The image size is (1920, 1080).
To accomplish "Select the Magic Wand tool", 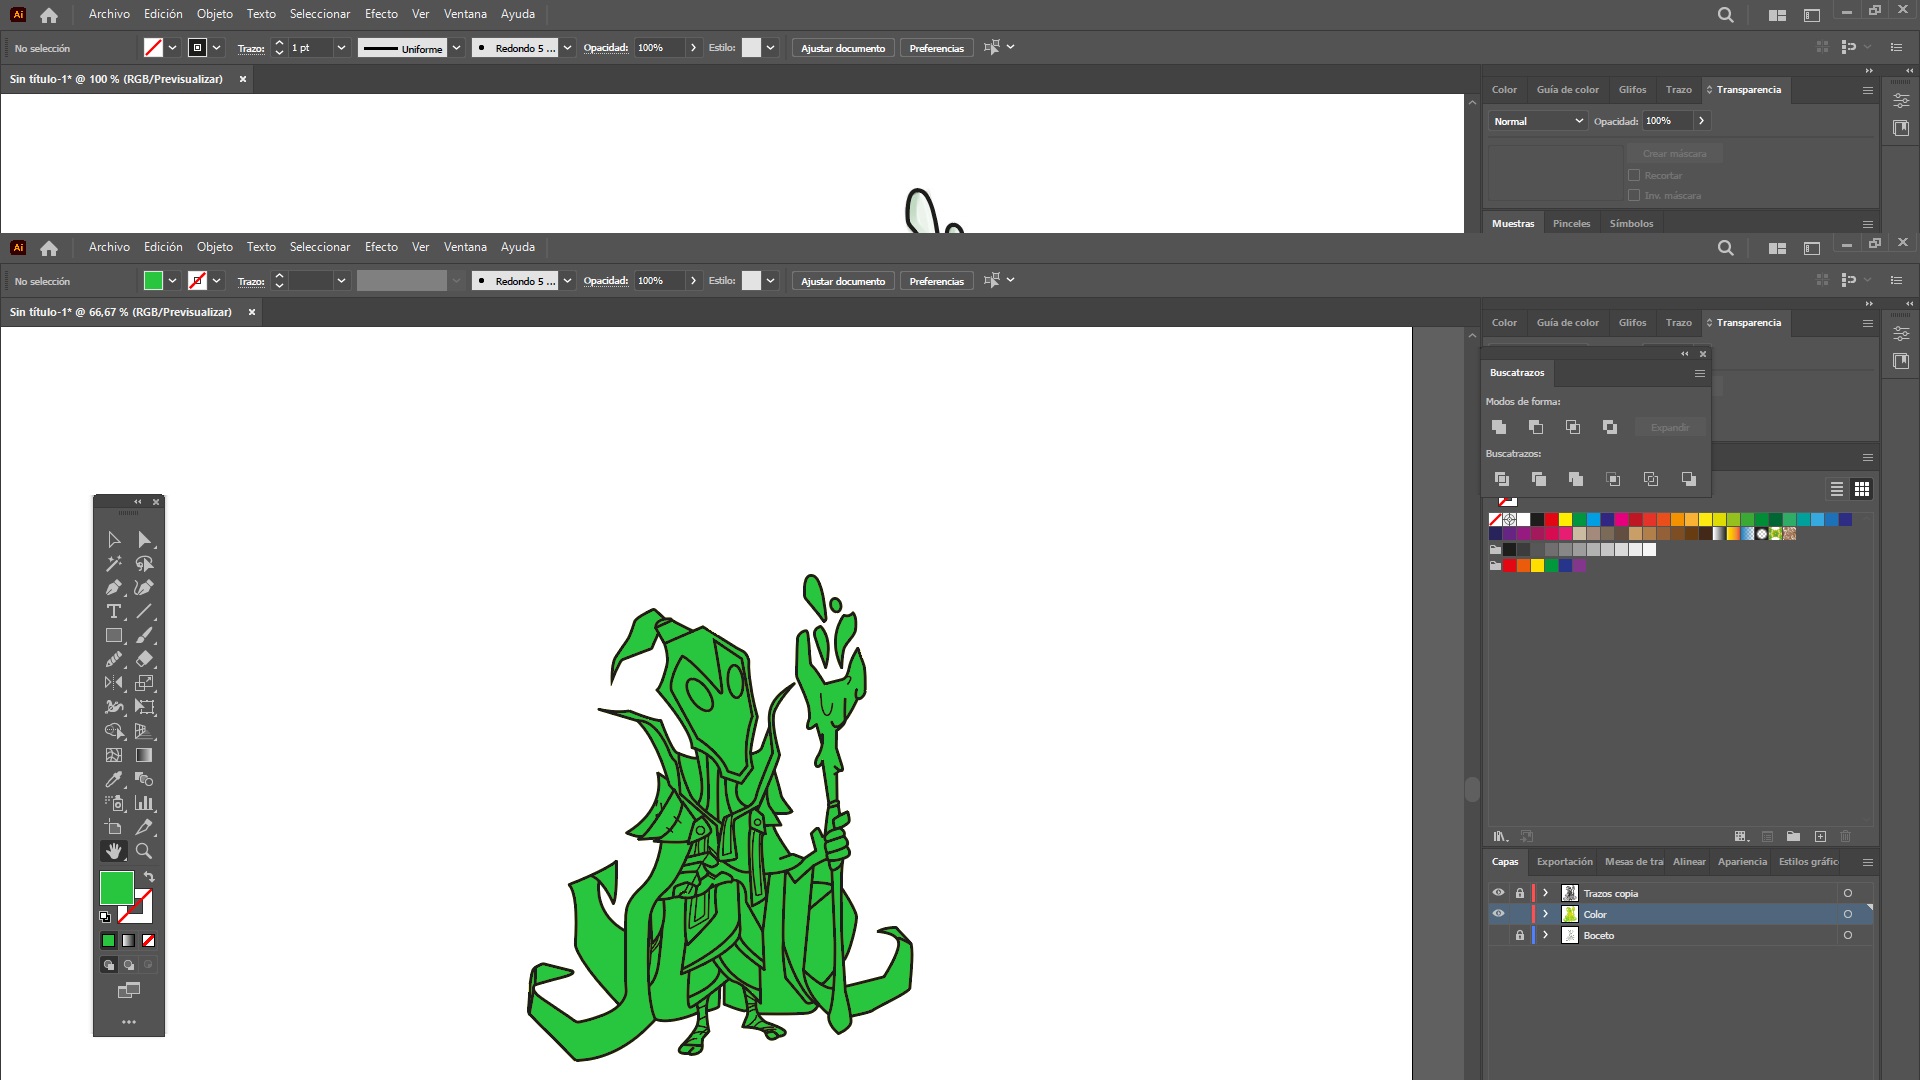I will pos(114,564).
